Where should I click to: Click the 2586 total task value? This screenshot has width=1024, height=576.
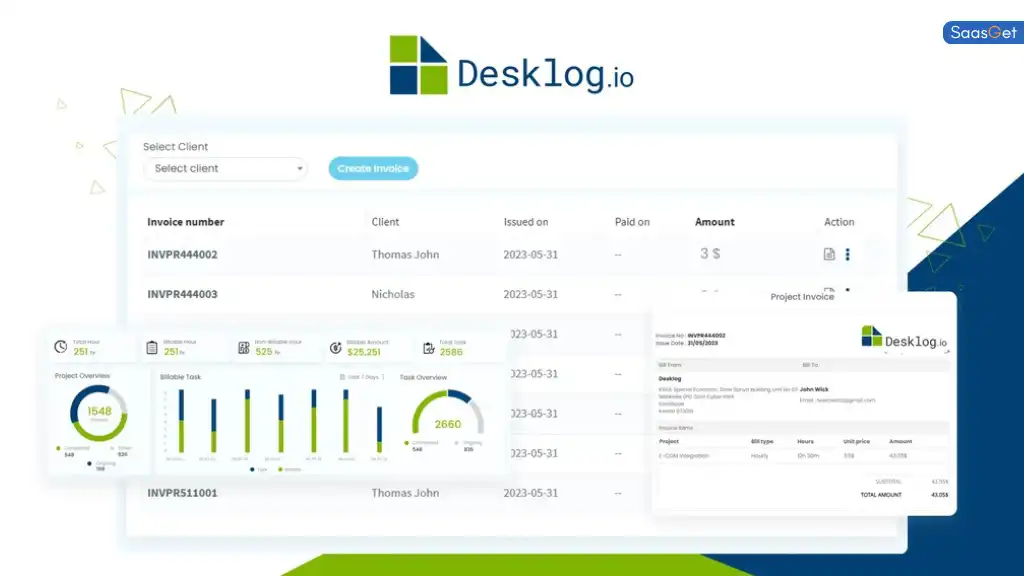pyautogui.click(x=451, y=352)
